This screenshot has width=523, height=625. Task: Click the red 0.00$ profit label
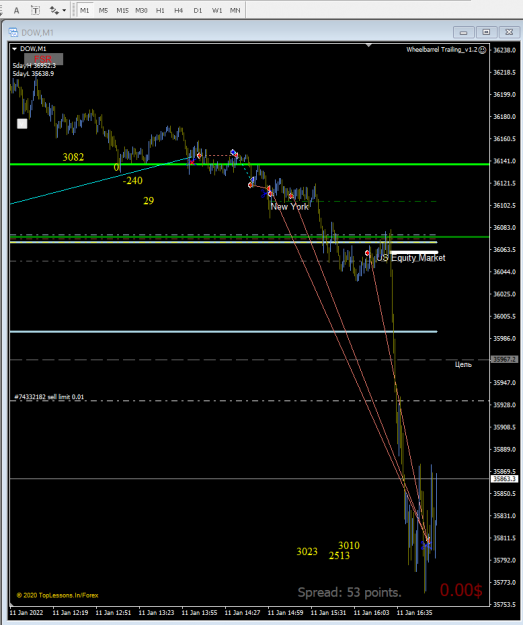(x=461, y=590)
